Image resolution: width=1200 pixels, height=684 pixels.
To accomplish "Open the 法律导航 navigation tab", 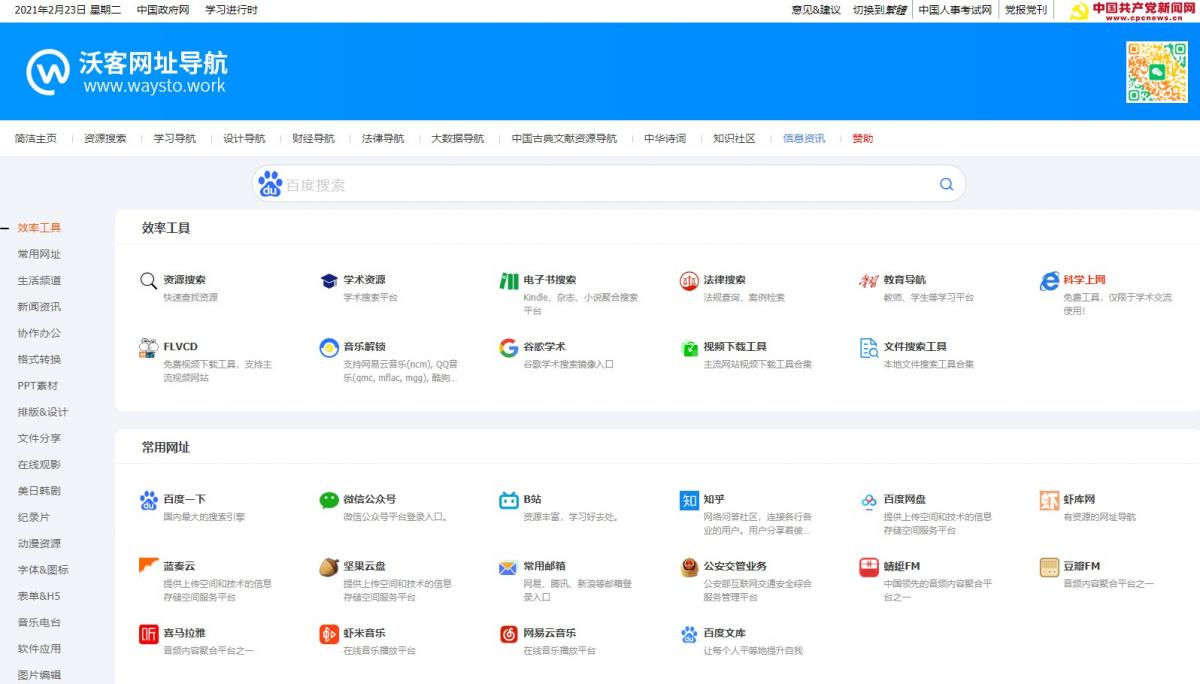I will [383, 139].
